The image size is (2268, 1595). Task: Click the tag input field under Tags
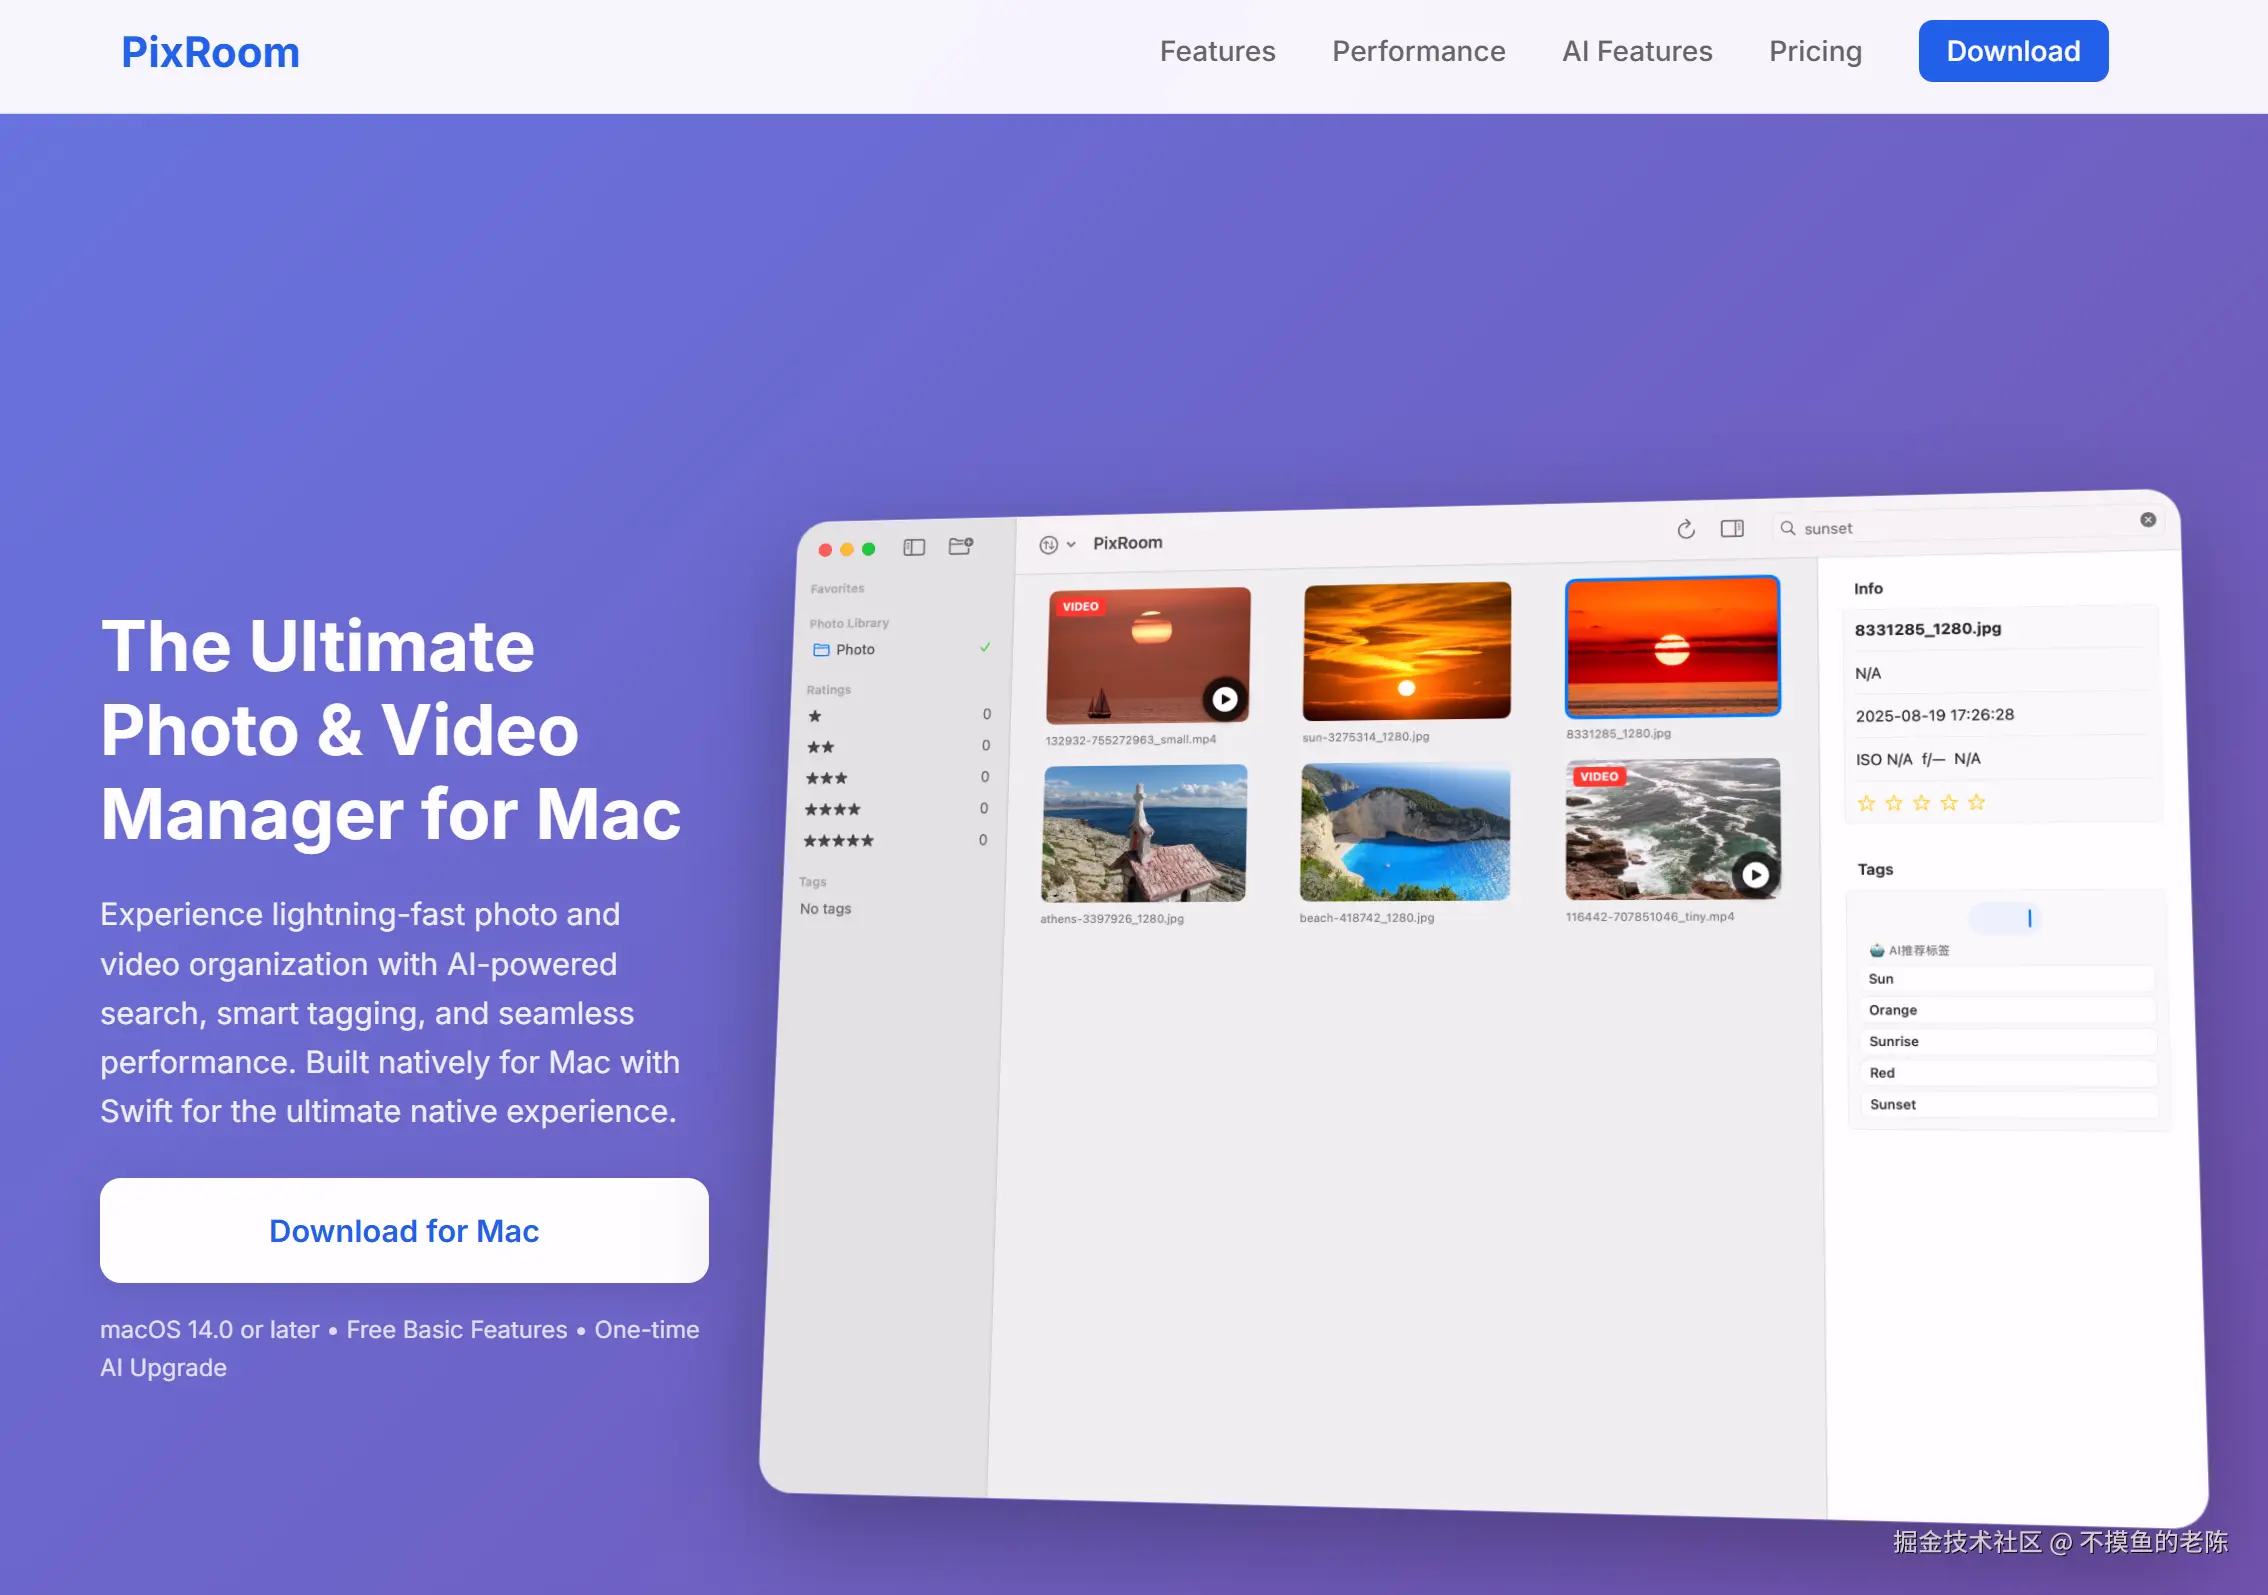[x=2004, y=918]
